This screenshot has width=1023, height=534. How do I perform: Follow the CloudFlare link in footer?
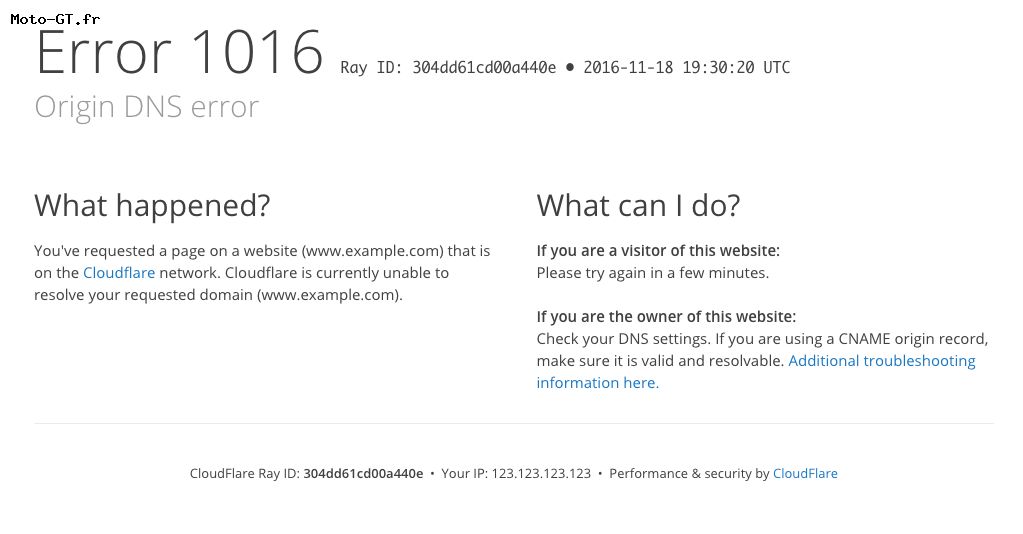(805, 473)
